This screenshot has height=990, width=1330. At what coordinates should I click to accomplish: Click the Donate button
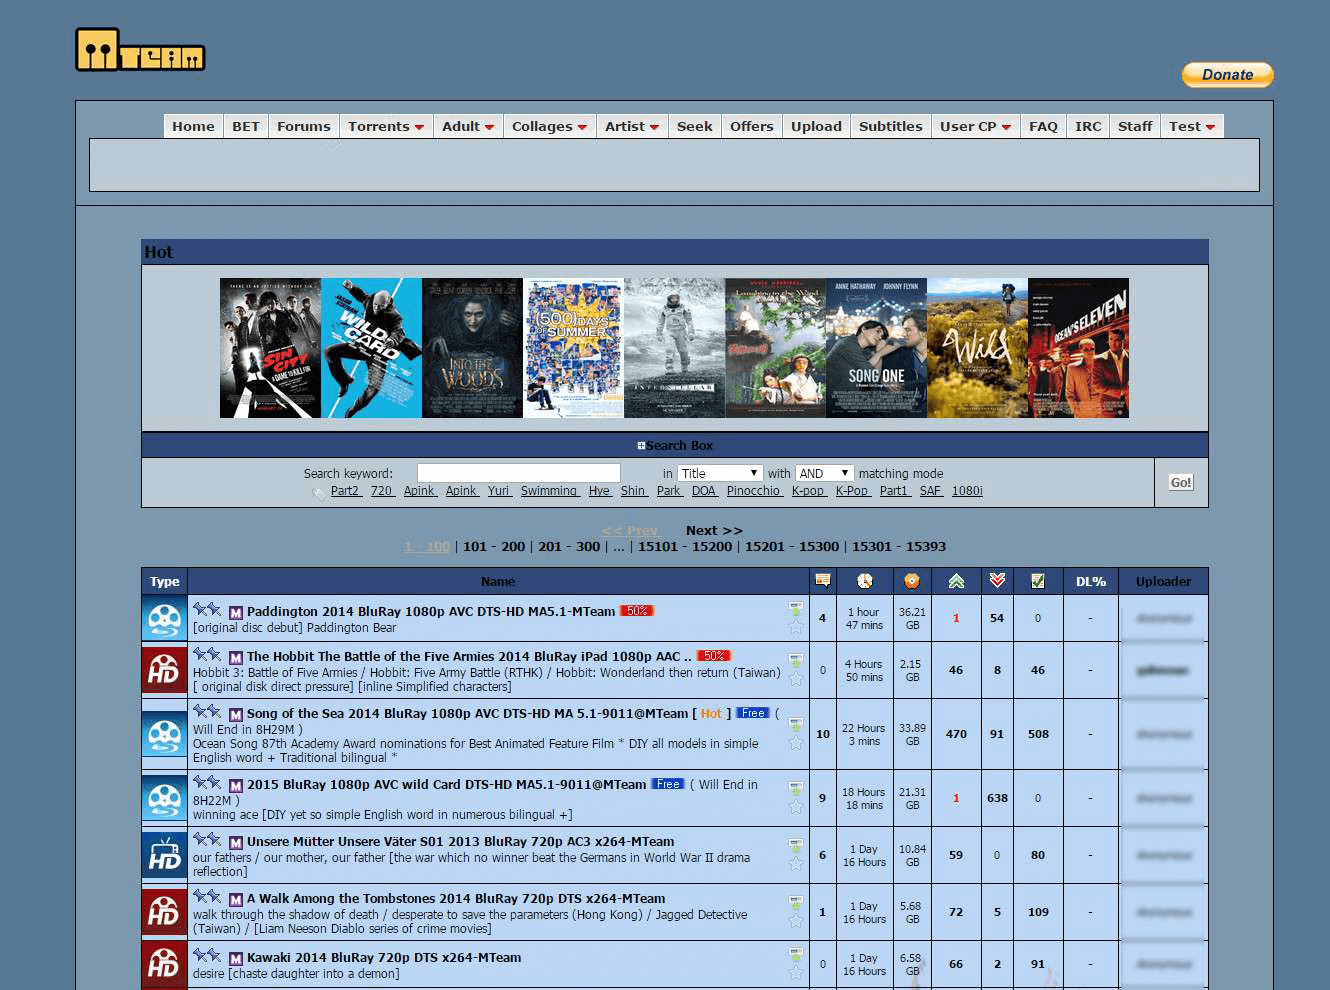click(x=1227, y=75)
